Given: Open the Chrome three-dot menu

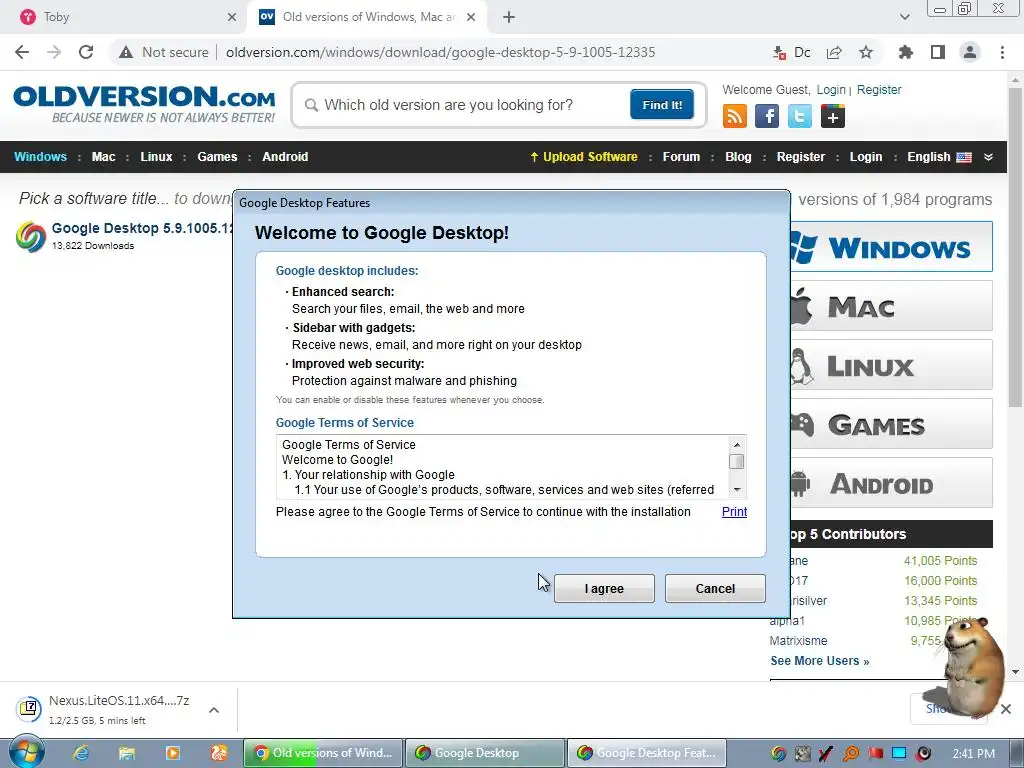Looking at the screenshot, I should pos(1002,52).
